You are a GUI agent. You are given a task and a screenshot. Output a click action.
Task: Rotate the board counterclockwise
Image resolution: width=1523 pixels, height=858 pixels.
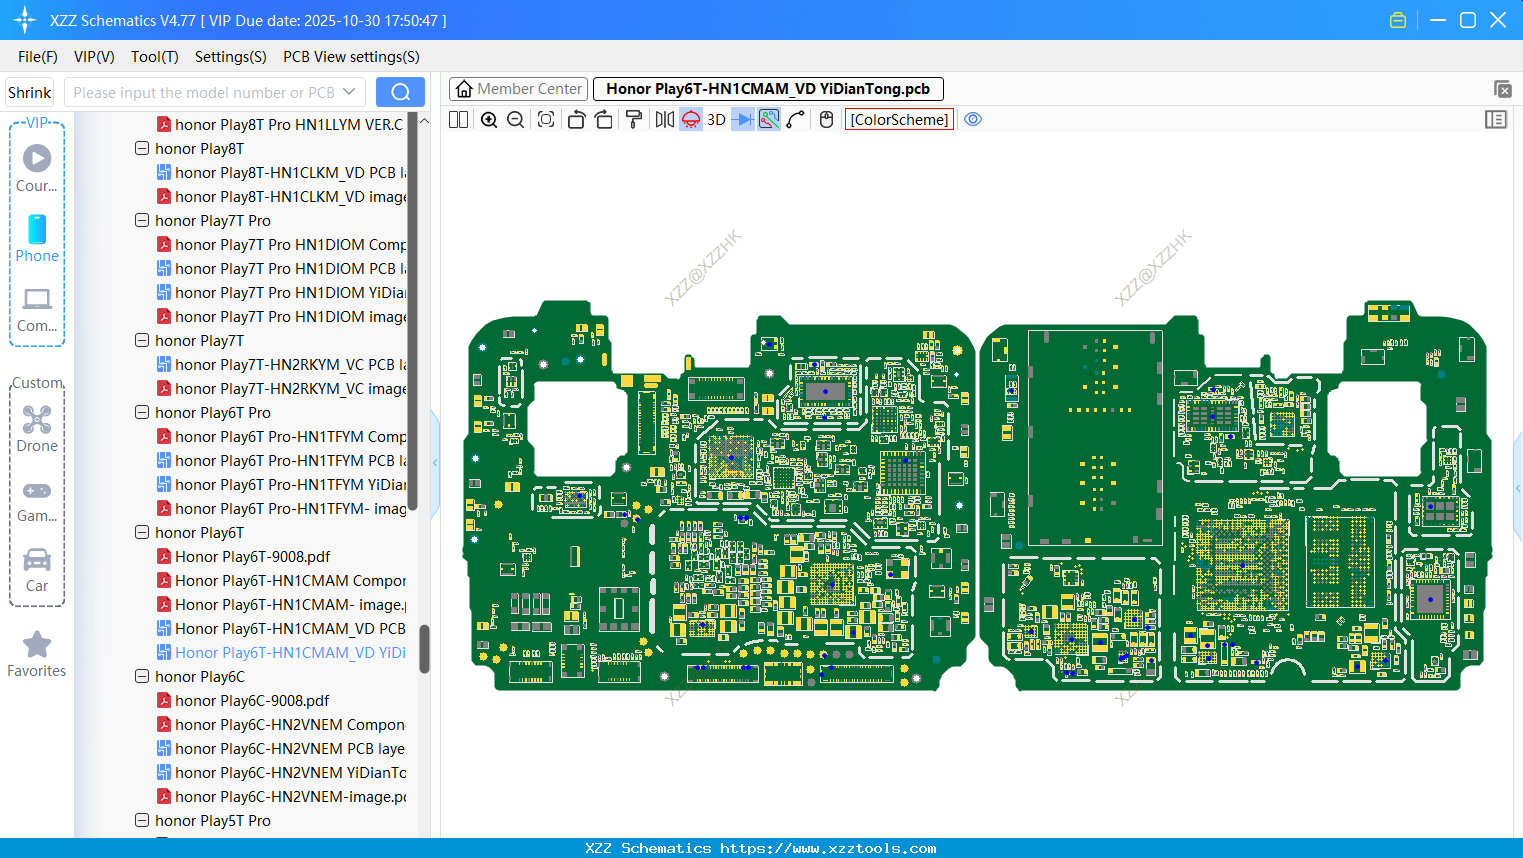tap(576, 120)
